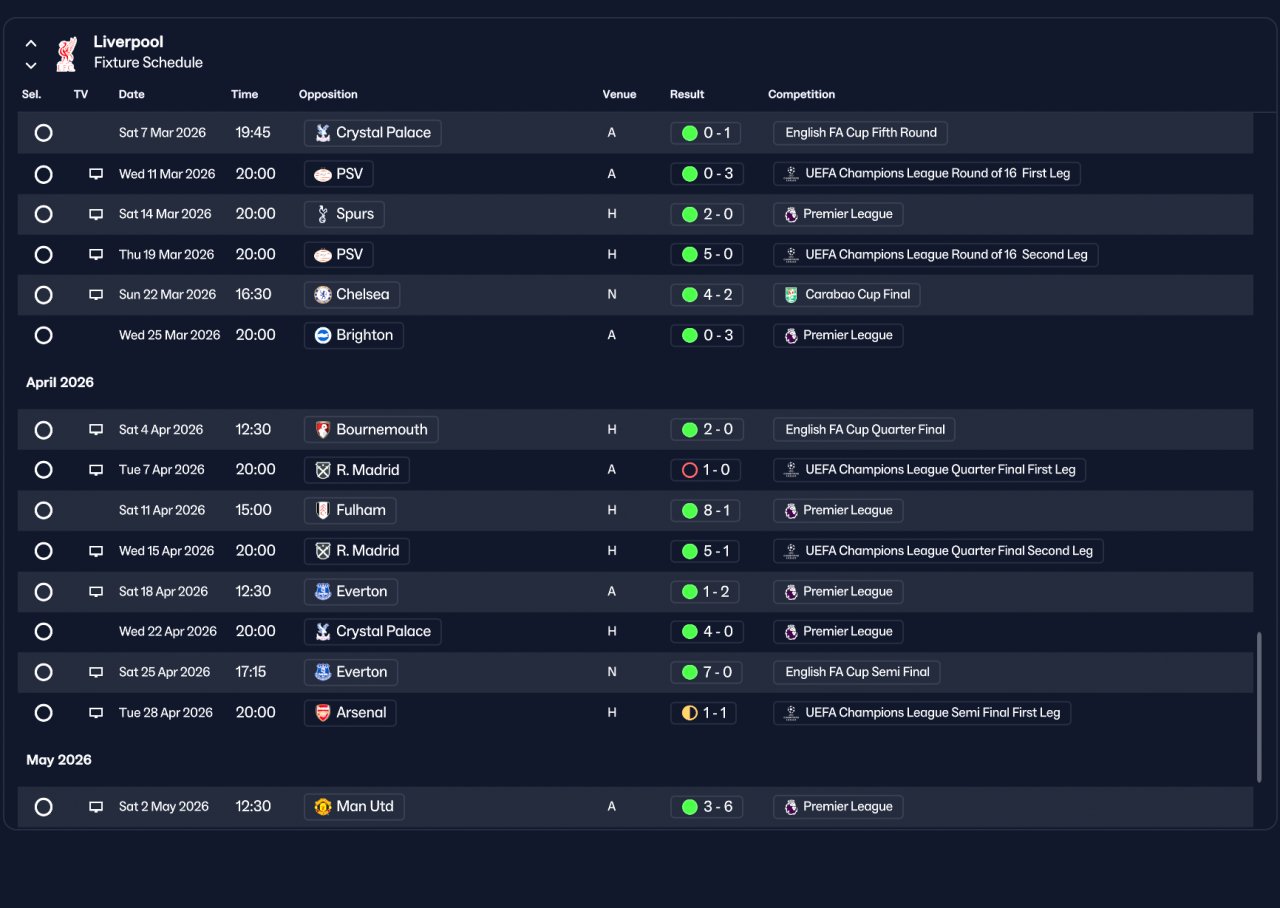Click the up chevron next to Liverpool
This screenshot has width=1280, height=908.
31,44
